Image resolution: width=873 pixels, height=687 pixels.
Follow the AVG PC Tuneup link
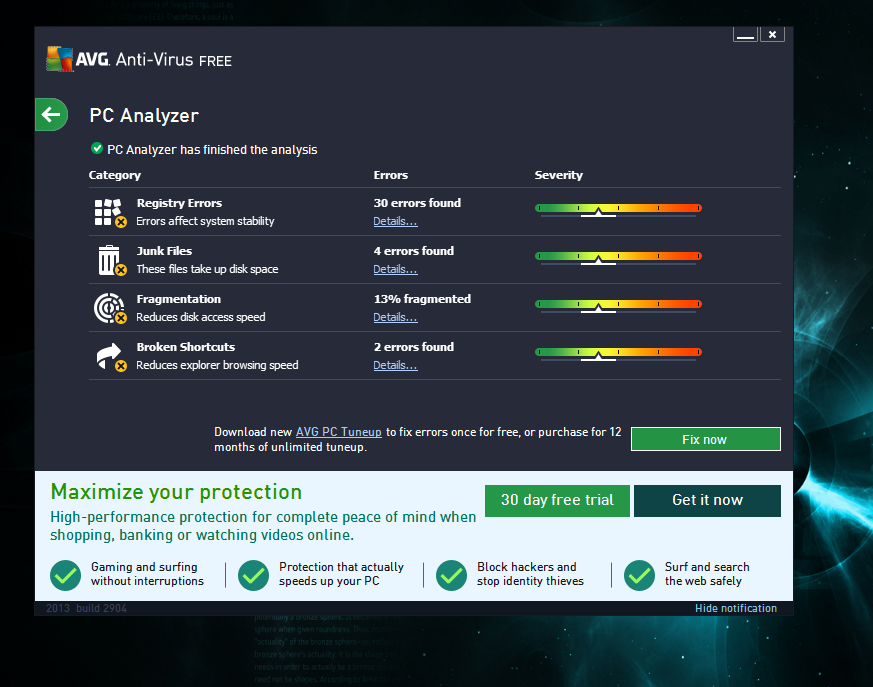[339, 432]
